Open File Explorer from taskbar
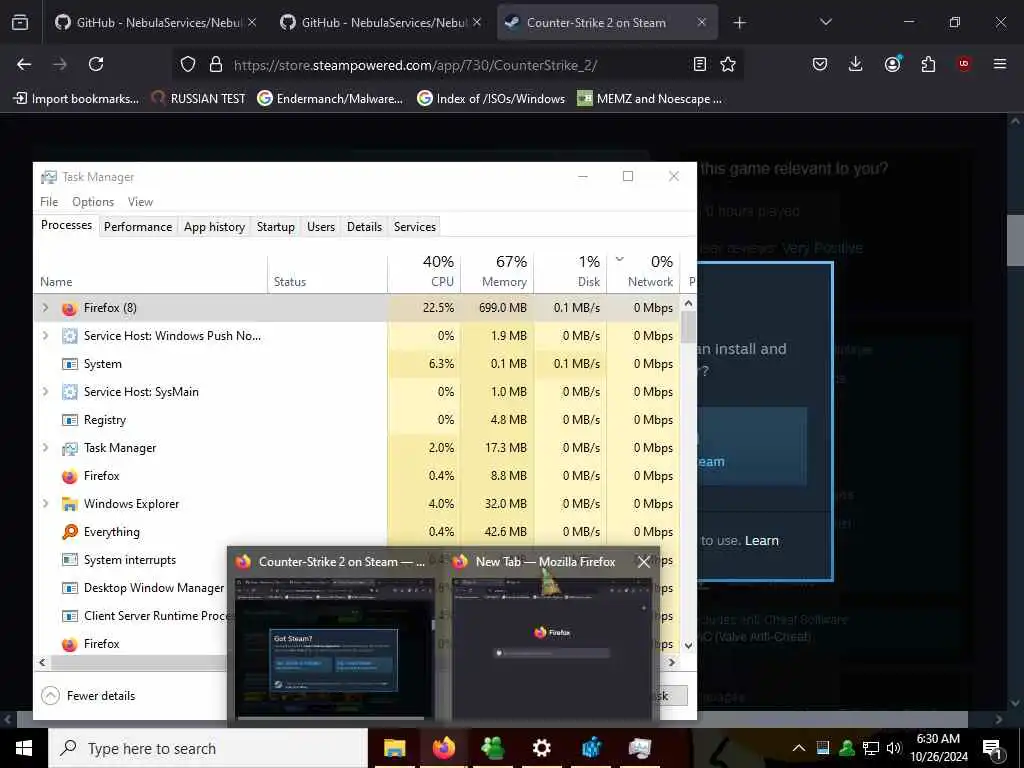 coord(394,748)
